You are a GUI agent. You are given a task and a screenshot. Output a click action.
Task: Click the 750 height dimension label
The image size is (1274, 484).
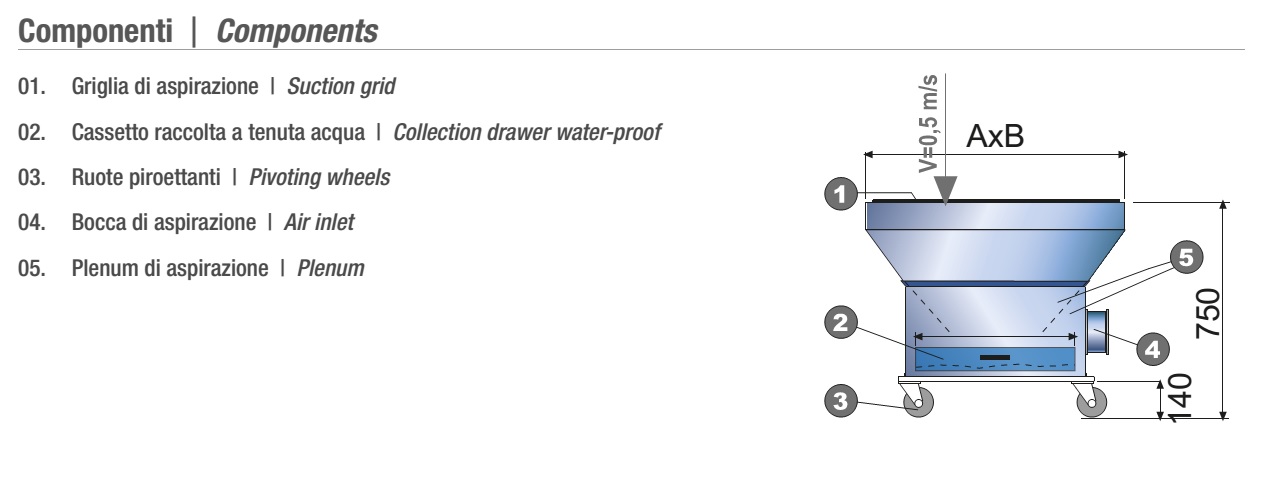click(1208, 316)
